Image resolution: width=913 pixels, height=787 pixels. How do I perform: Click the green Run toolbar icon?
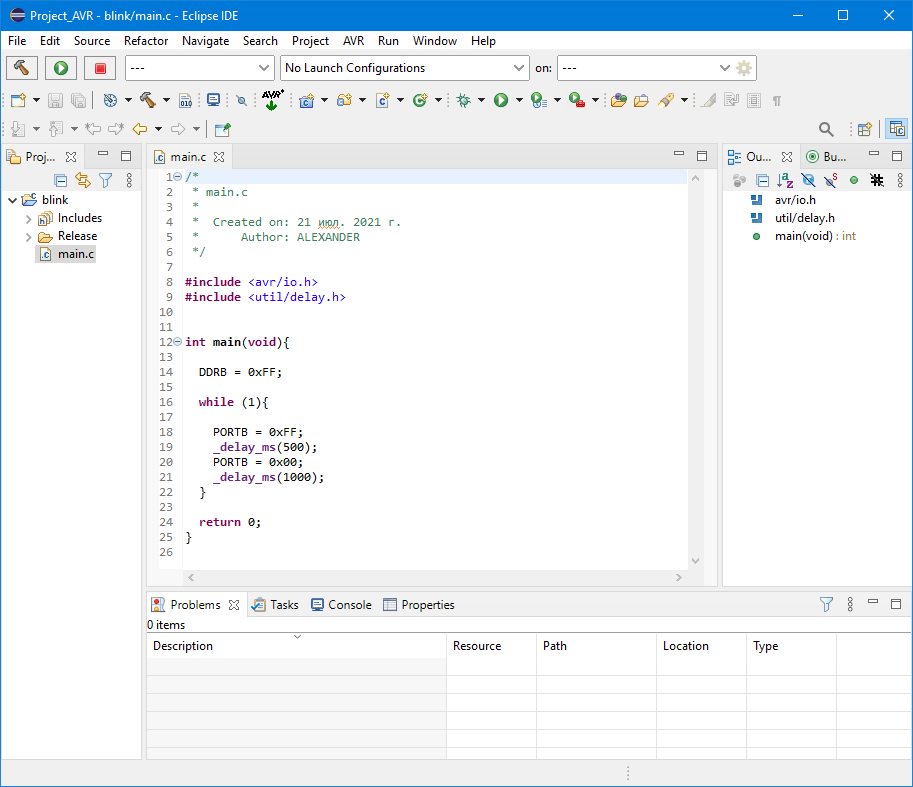click(x=501, y=100)
